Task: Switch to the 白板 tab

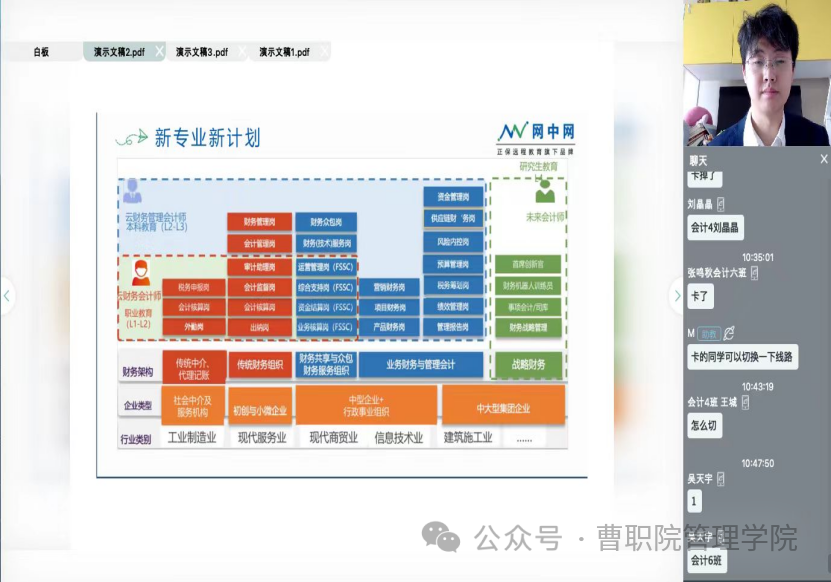Action: (x=41, y=52)
